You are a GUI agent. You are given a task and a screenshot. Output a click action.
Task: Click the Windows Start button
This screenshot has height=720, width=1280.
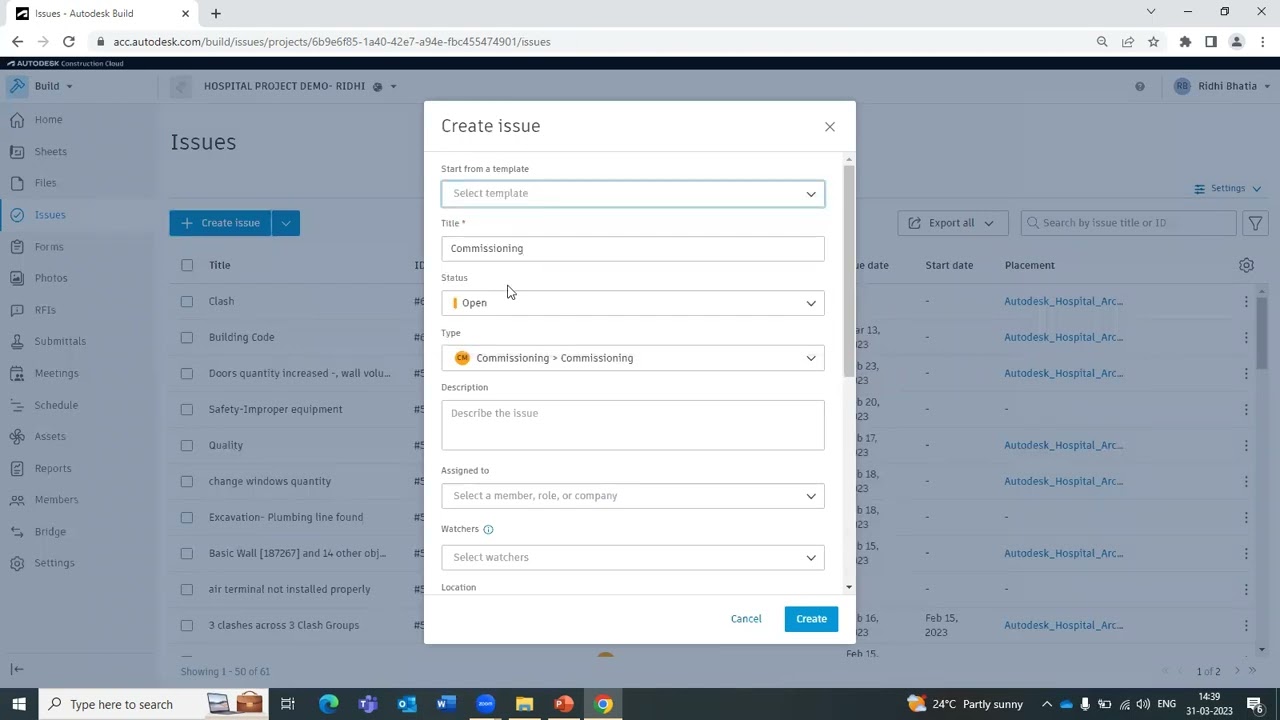[19, 704]
